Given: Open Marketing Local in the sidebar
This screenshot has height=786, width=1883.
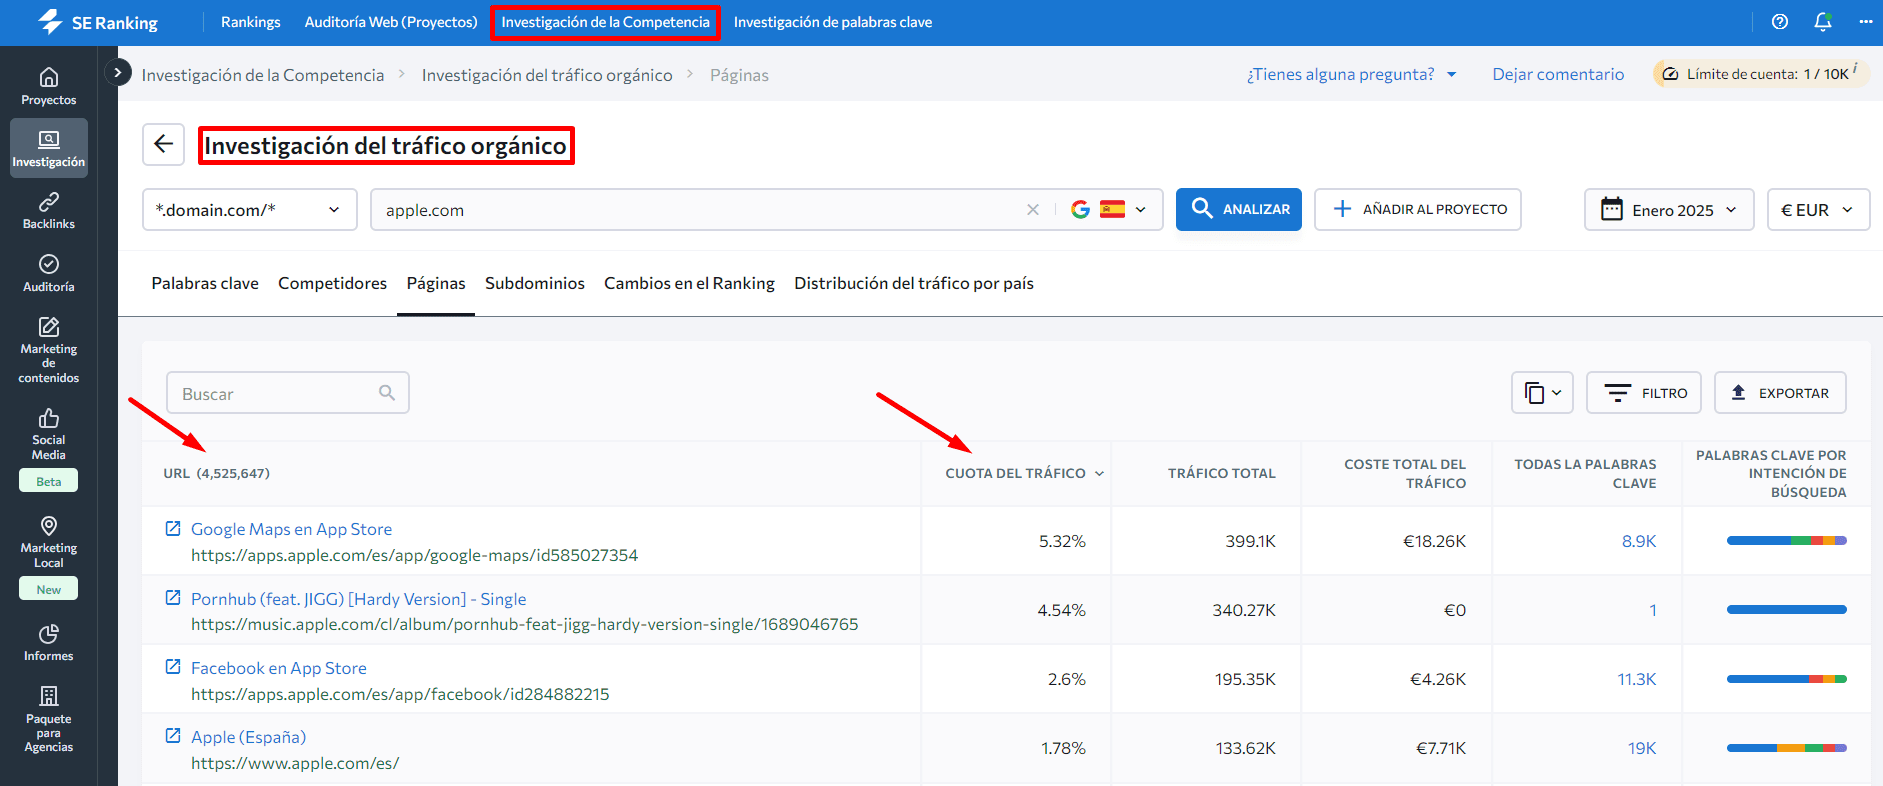Looking at the screenshot, I should pos(48,542).
